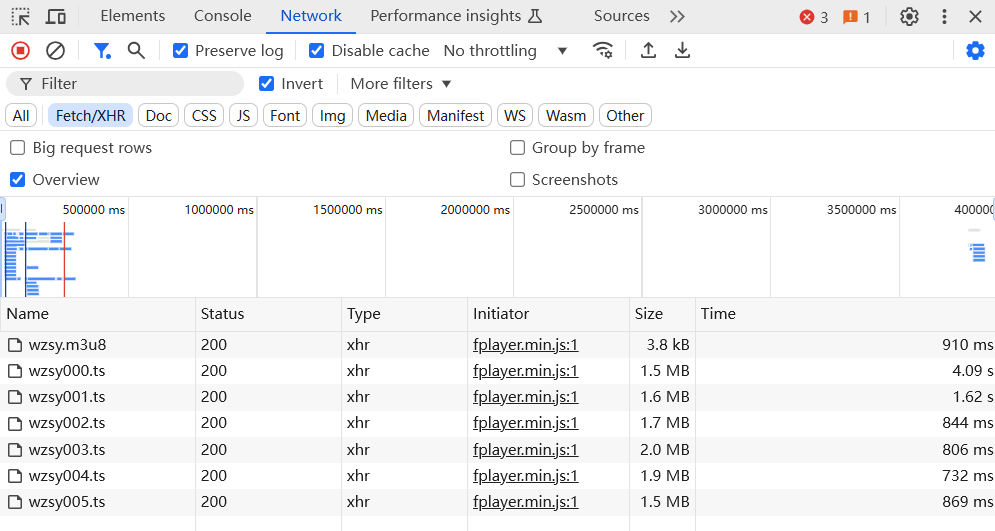Image resolution: width=995 pixels, height=531 pixels.
Task: Click the inspect element selector icon
Action: (x=20, y=16)
